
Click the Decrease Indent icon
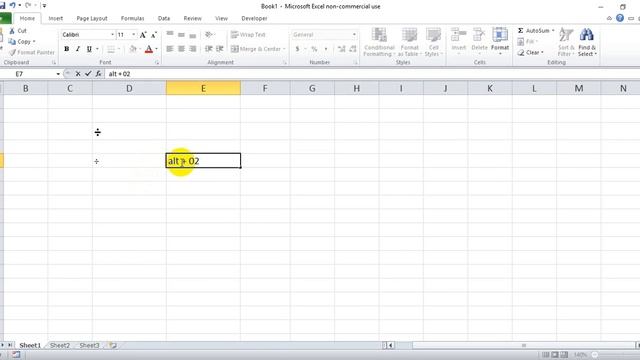click(x=209, y=49)
